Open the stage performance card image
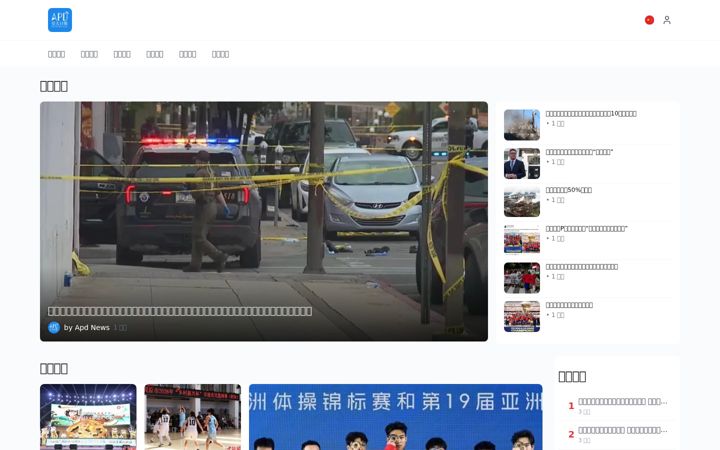 click(88, 417)
